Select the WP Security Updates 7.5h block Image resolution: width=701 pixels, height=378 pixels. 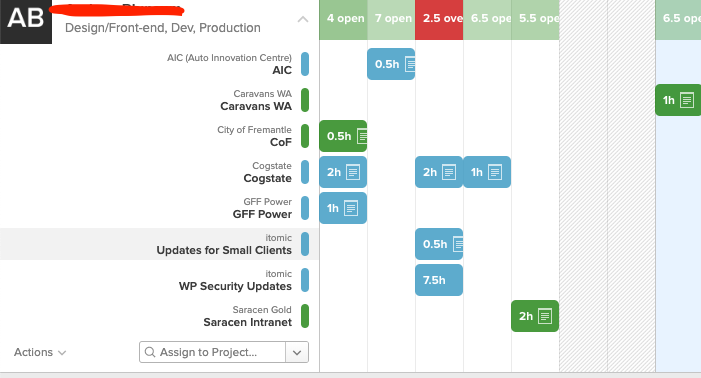[439, 280]
